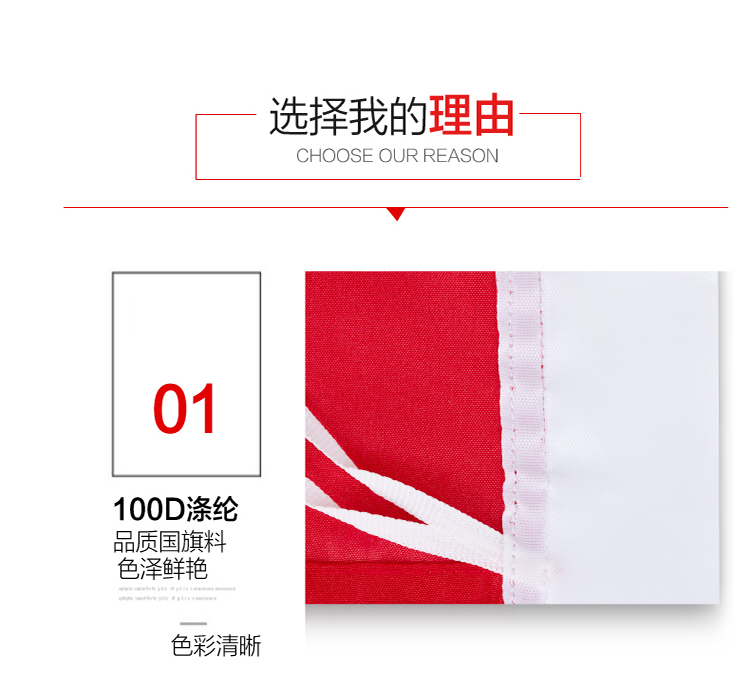The image size is (750, 698).
Task: Select the red 理由 characters
Action: click(x=472, y=115)
